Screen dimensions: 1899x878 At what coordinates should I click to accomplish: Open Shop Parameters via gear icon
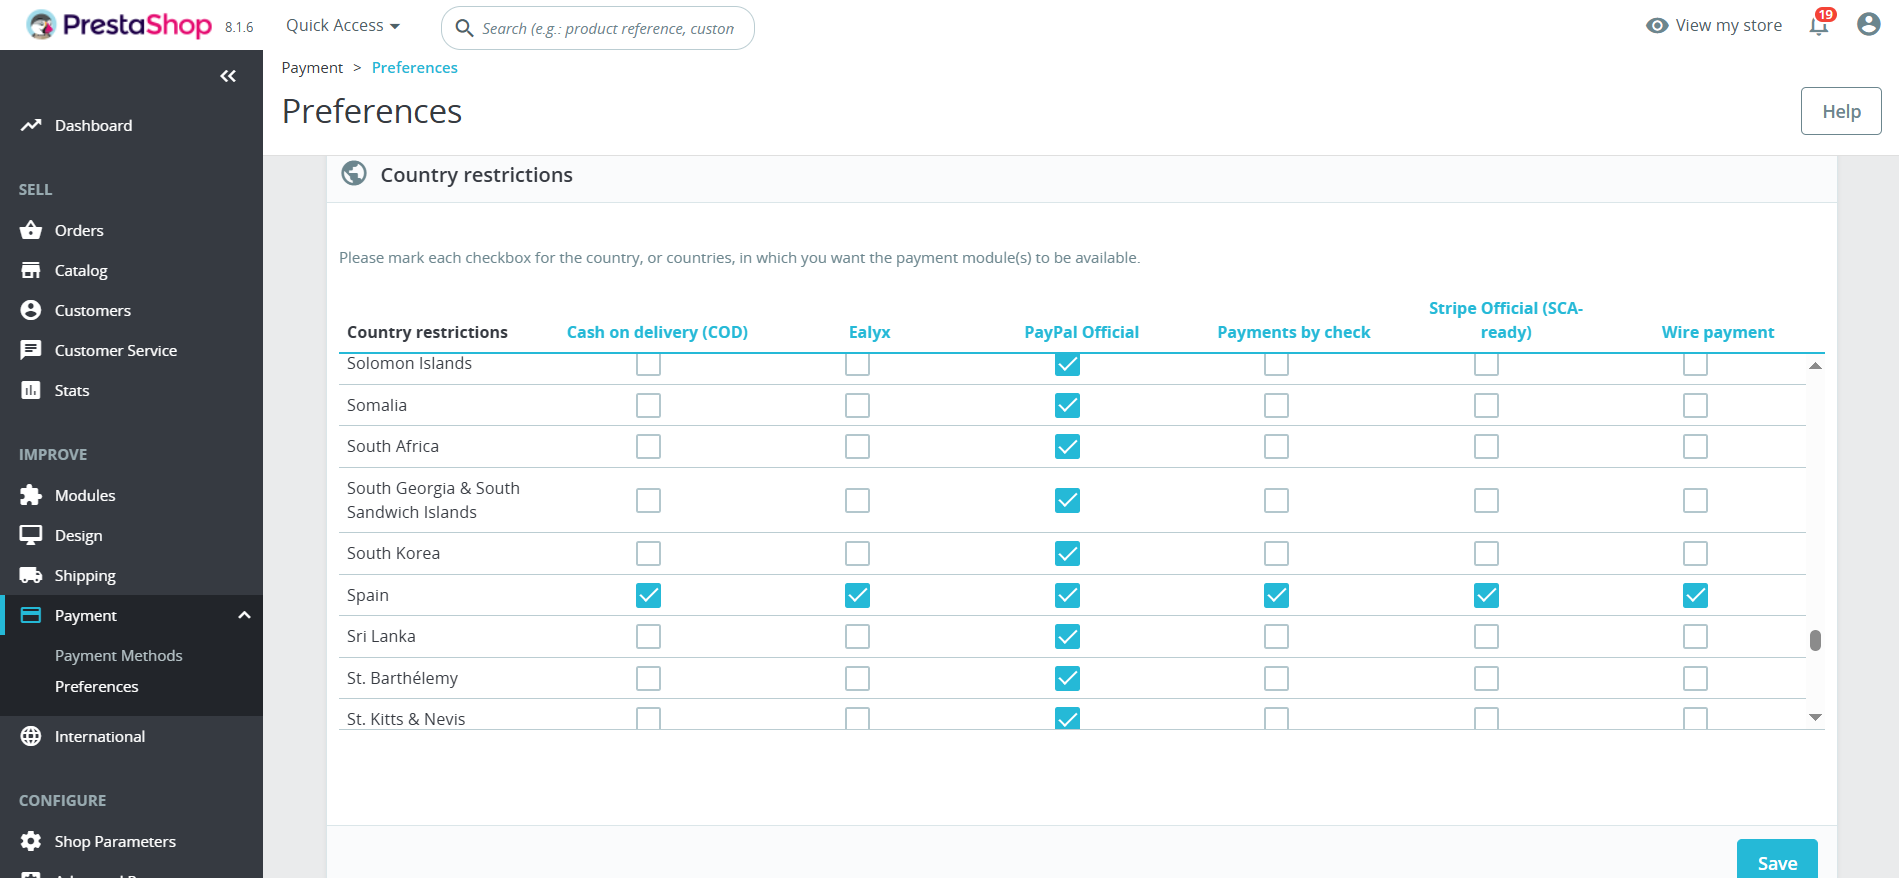(x=31, y=841)
